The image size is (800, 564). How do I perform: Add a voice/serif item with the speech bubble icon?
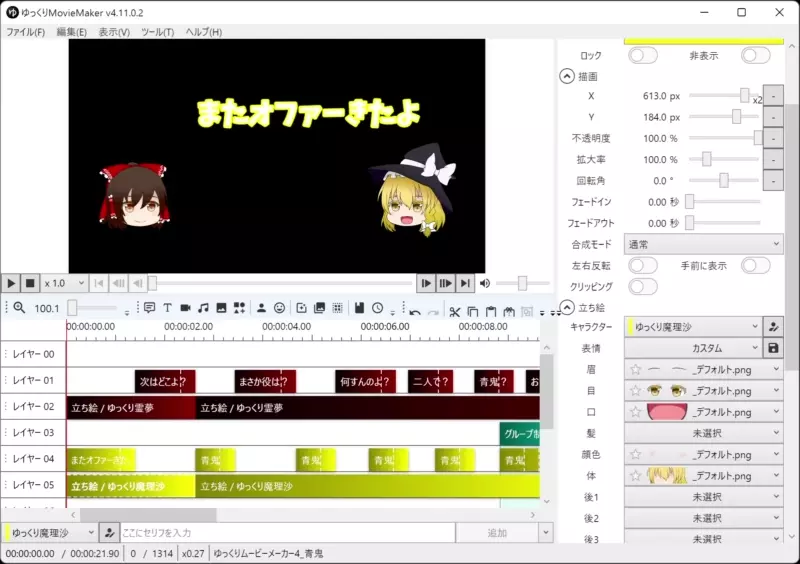click(149, 308)
